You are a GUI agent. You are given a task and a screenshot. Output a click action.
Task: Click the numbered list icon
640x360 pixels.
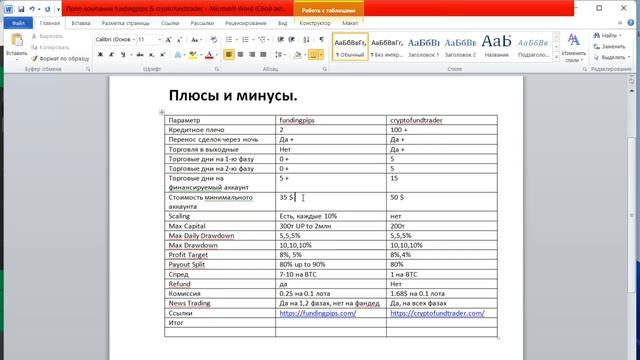[245, 40]
